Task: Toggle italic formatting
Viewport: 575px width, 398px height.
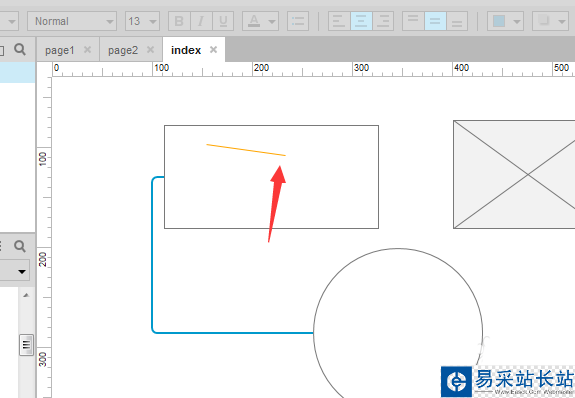Action: (x=201, y=21)
